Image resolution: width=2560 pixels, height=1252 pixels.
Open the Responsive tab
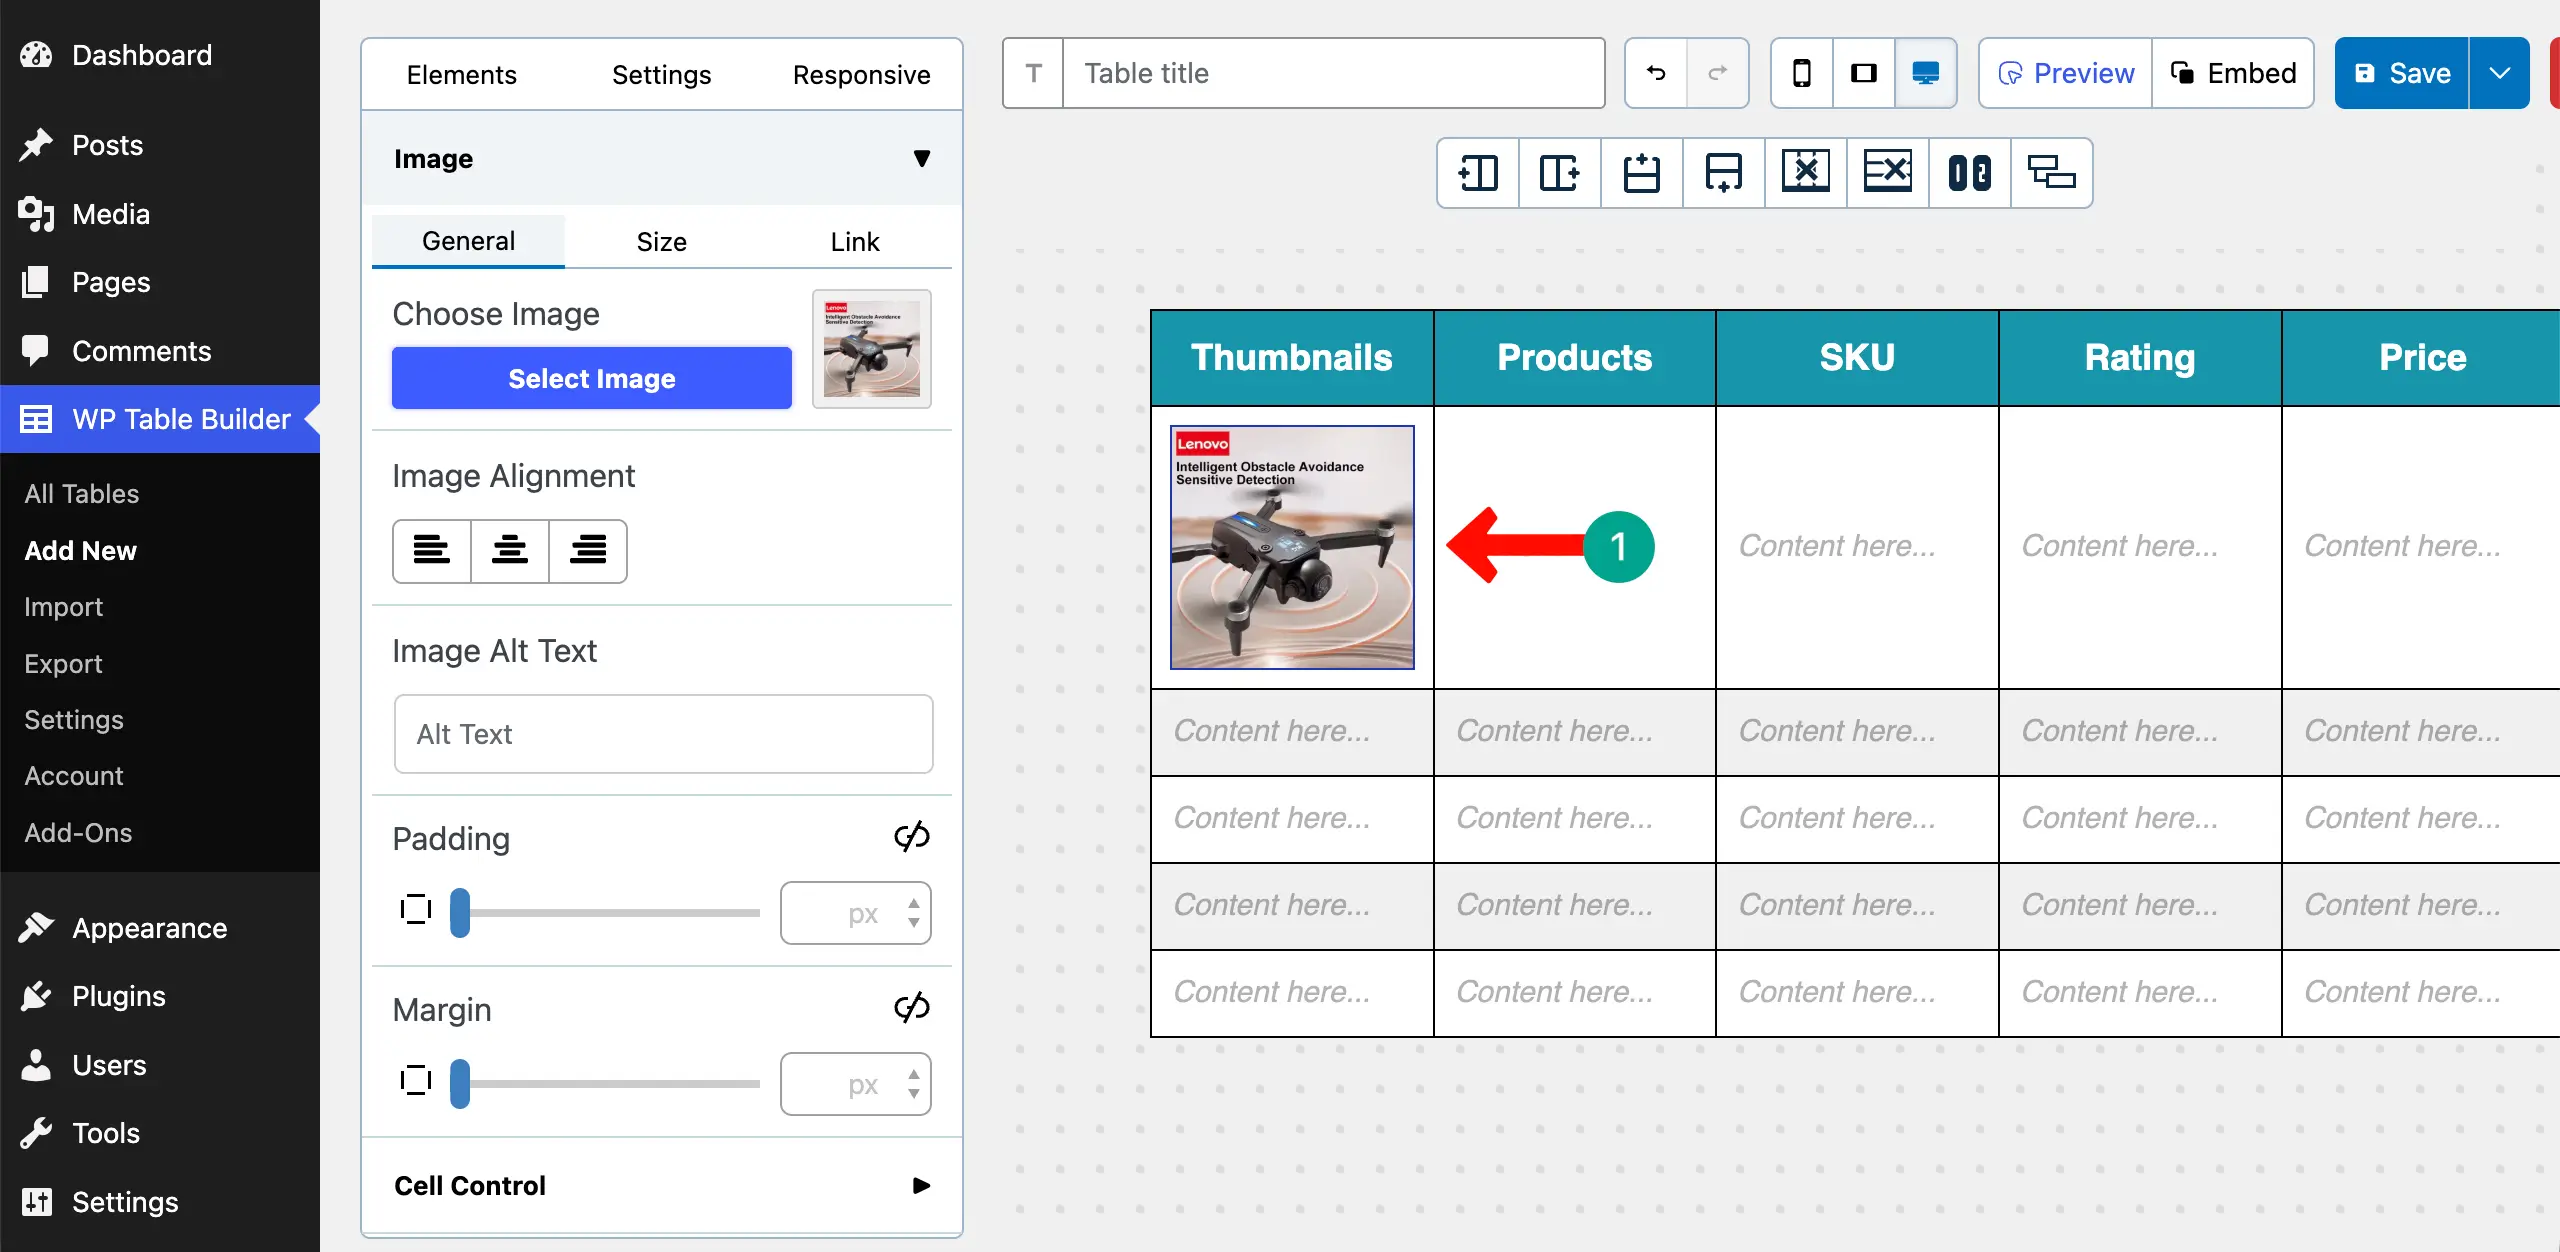pos(861,74)
